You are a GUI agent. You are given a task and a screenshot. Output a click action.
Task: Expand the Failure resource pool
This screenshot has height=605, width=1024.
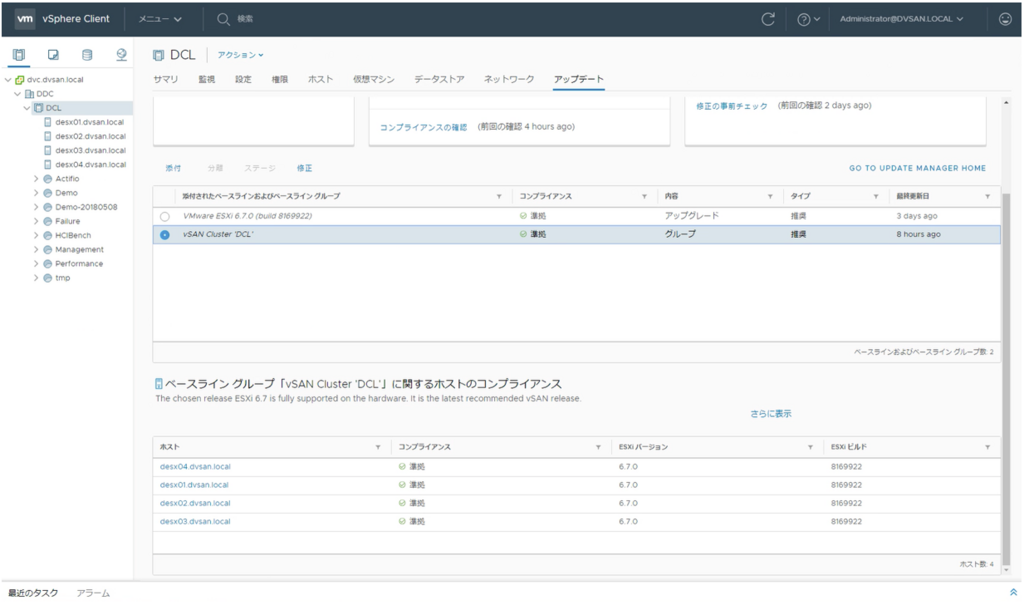(x=36, y=221)
